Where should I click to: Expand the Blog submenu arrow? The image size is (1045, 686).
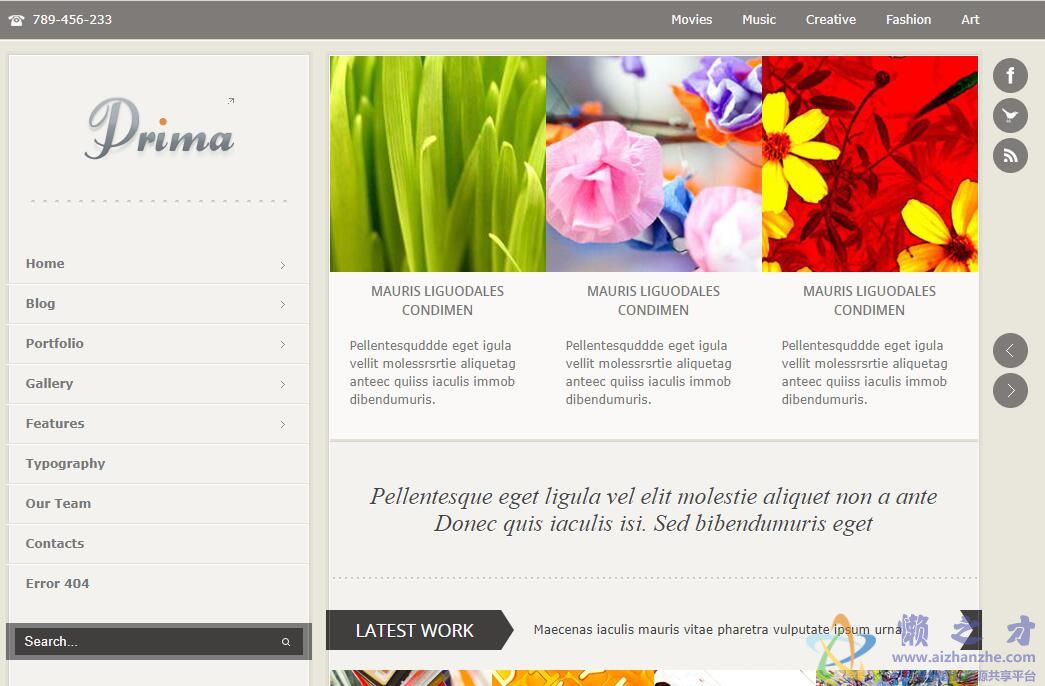point(283,305)
